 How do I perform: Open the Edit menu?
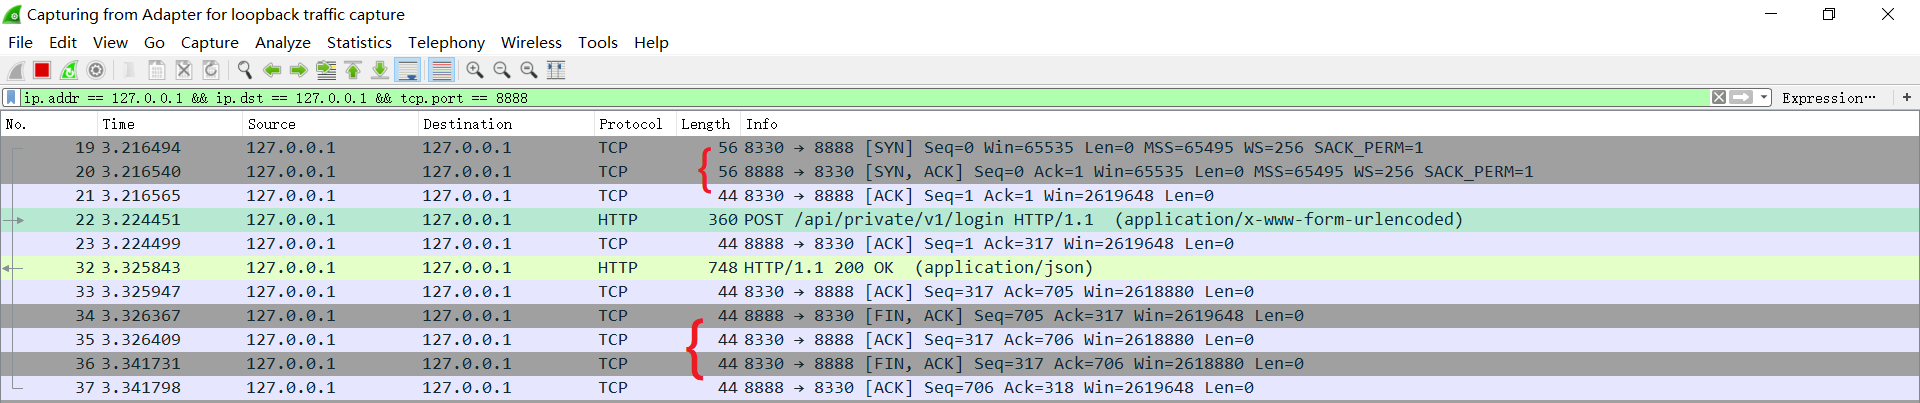tap(62, 42)
